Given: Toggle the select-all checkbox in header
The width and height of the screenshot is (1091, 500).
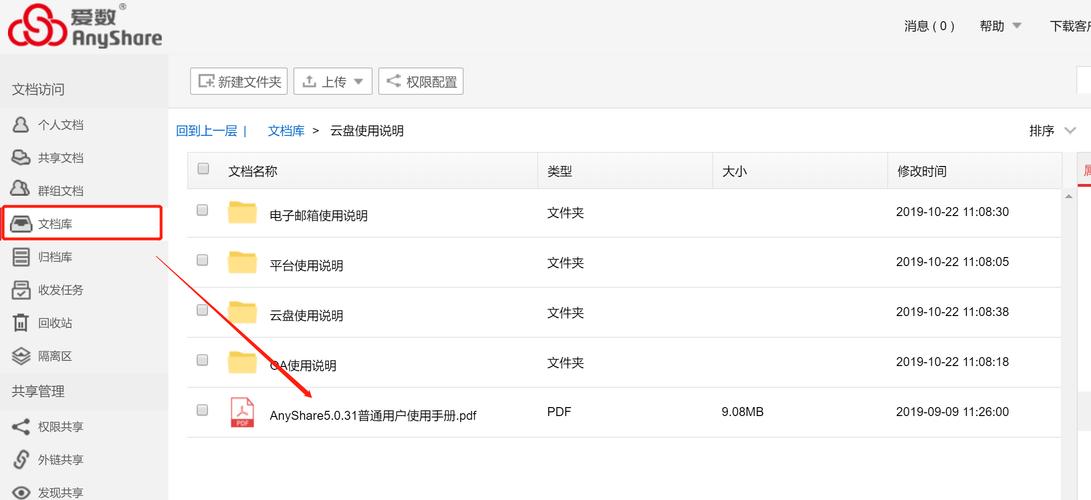Looking at the screenshot, I should tap(203, 168).
